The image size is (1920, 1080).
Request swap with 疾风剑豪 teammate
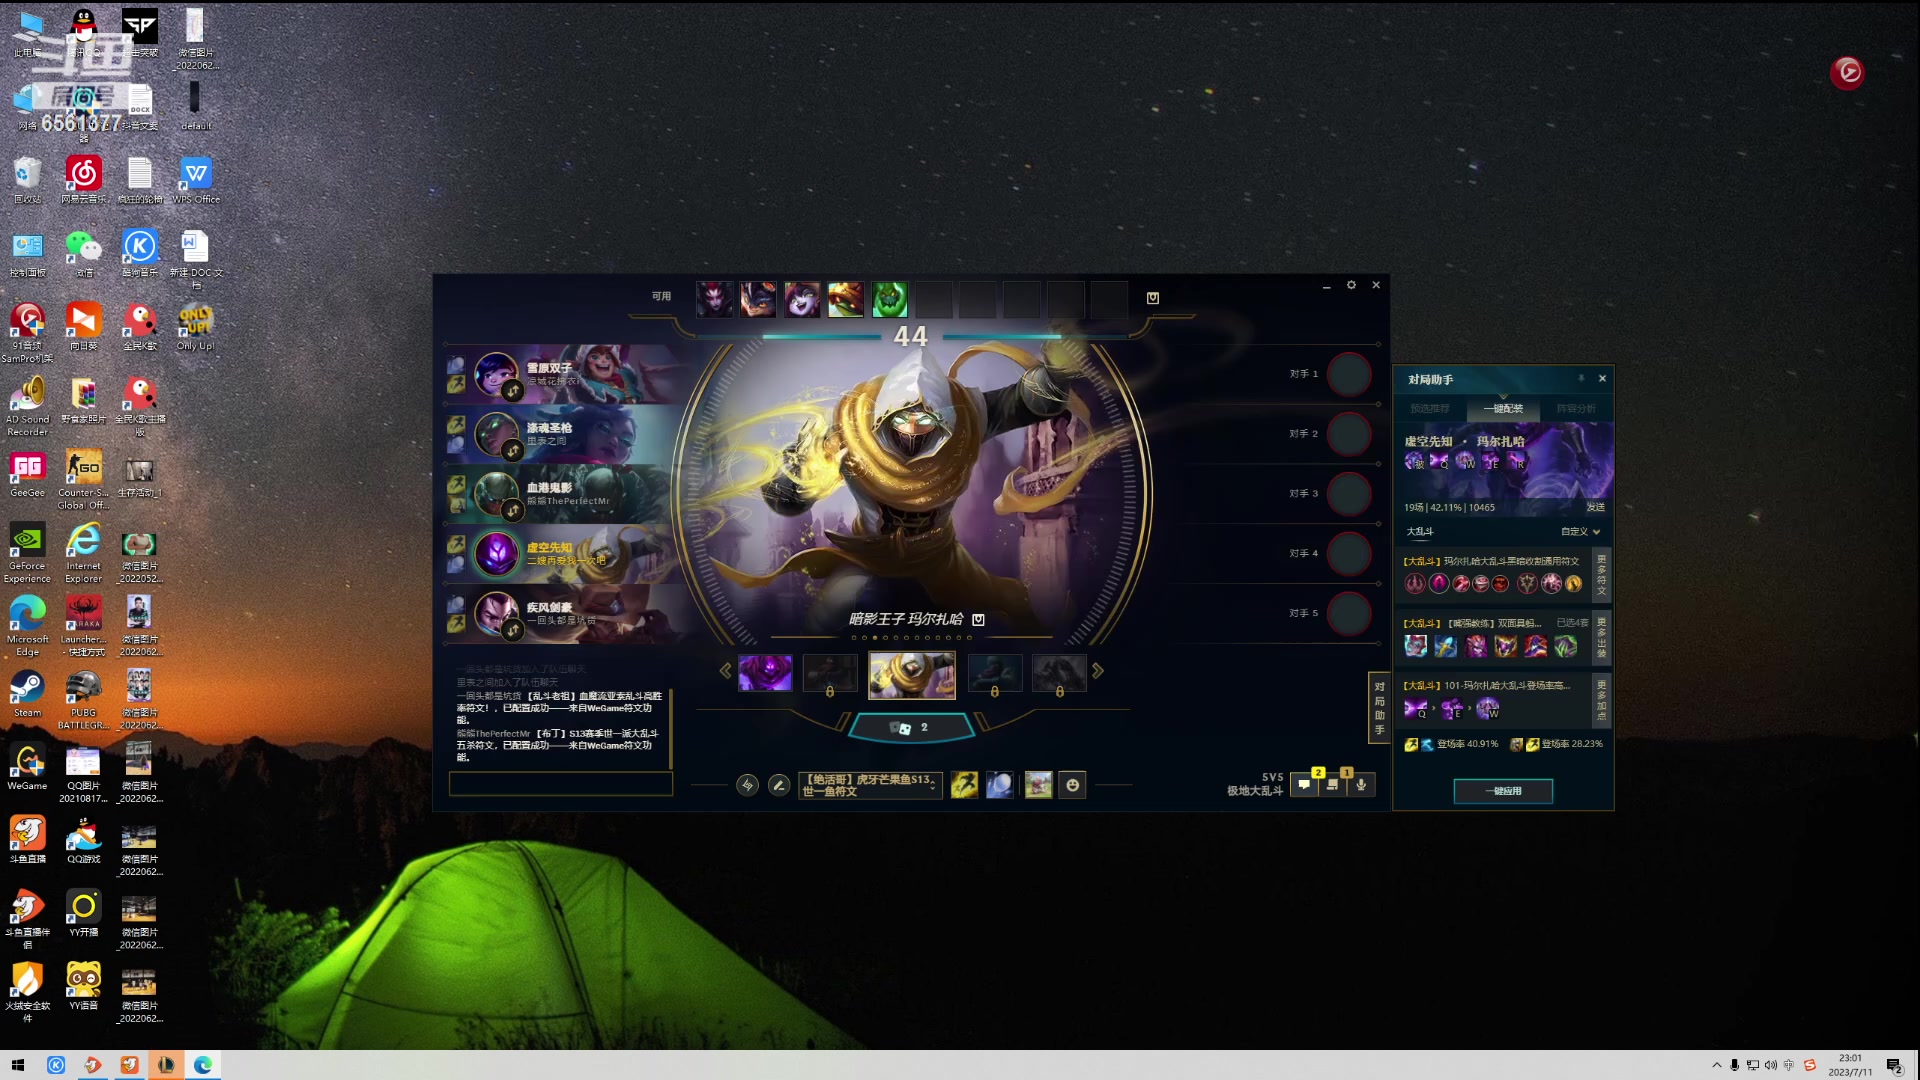tap(513, 631)
